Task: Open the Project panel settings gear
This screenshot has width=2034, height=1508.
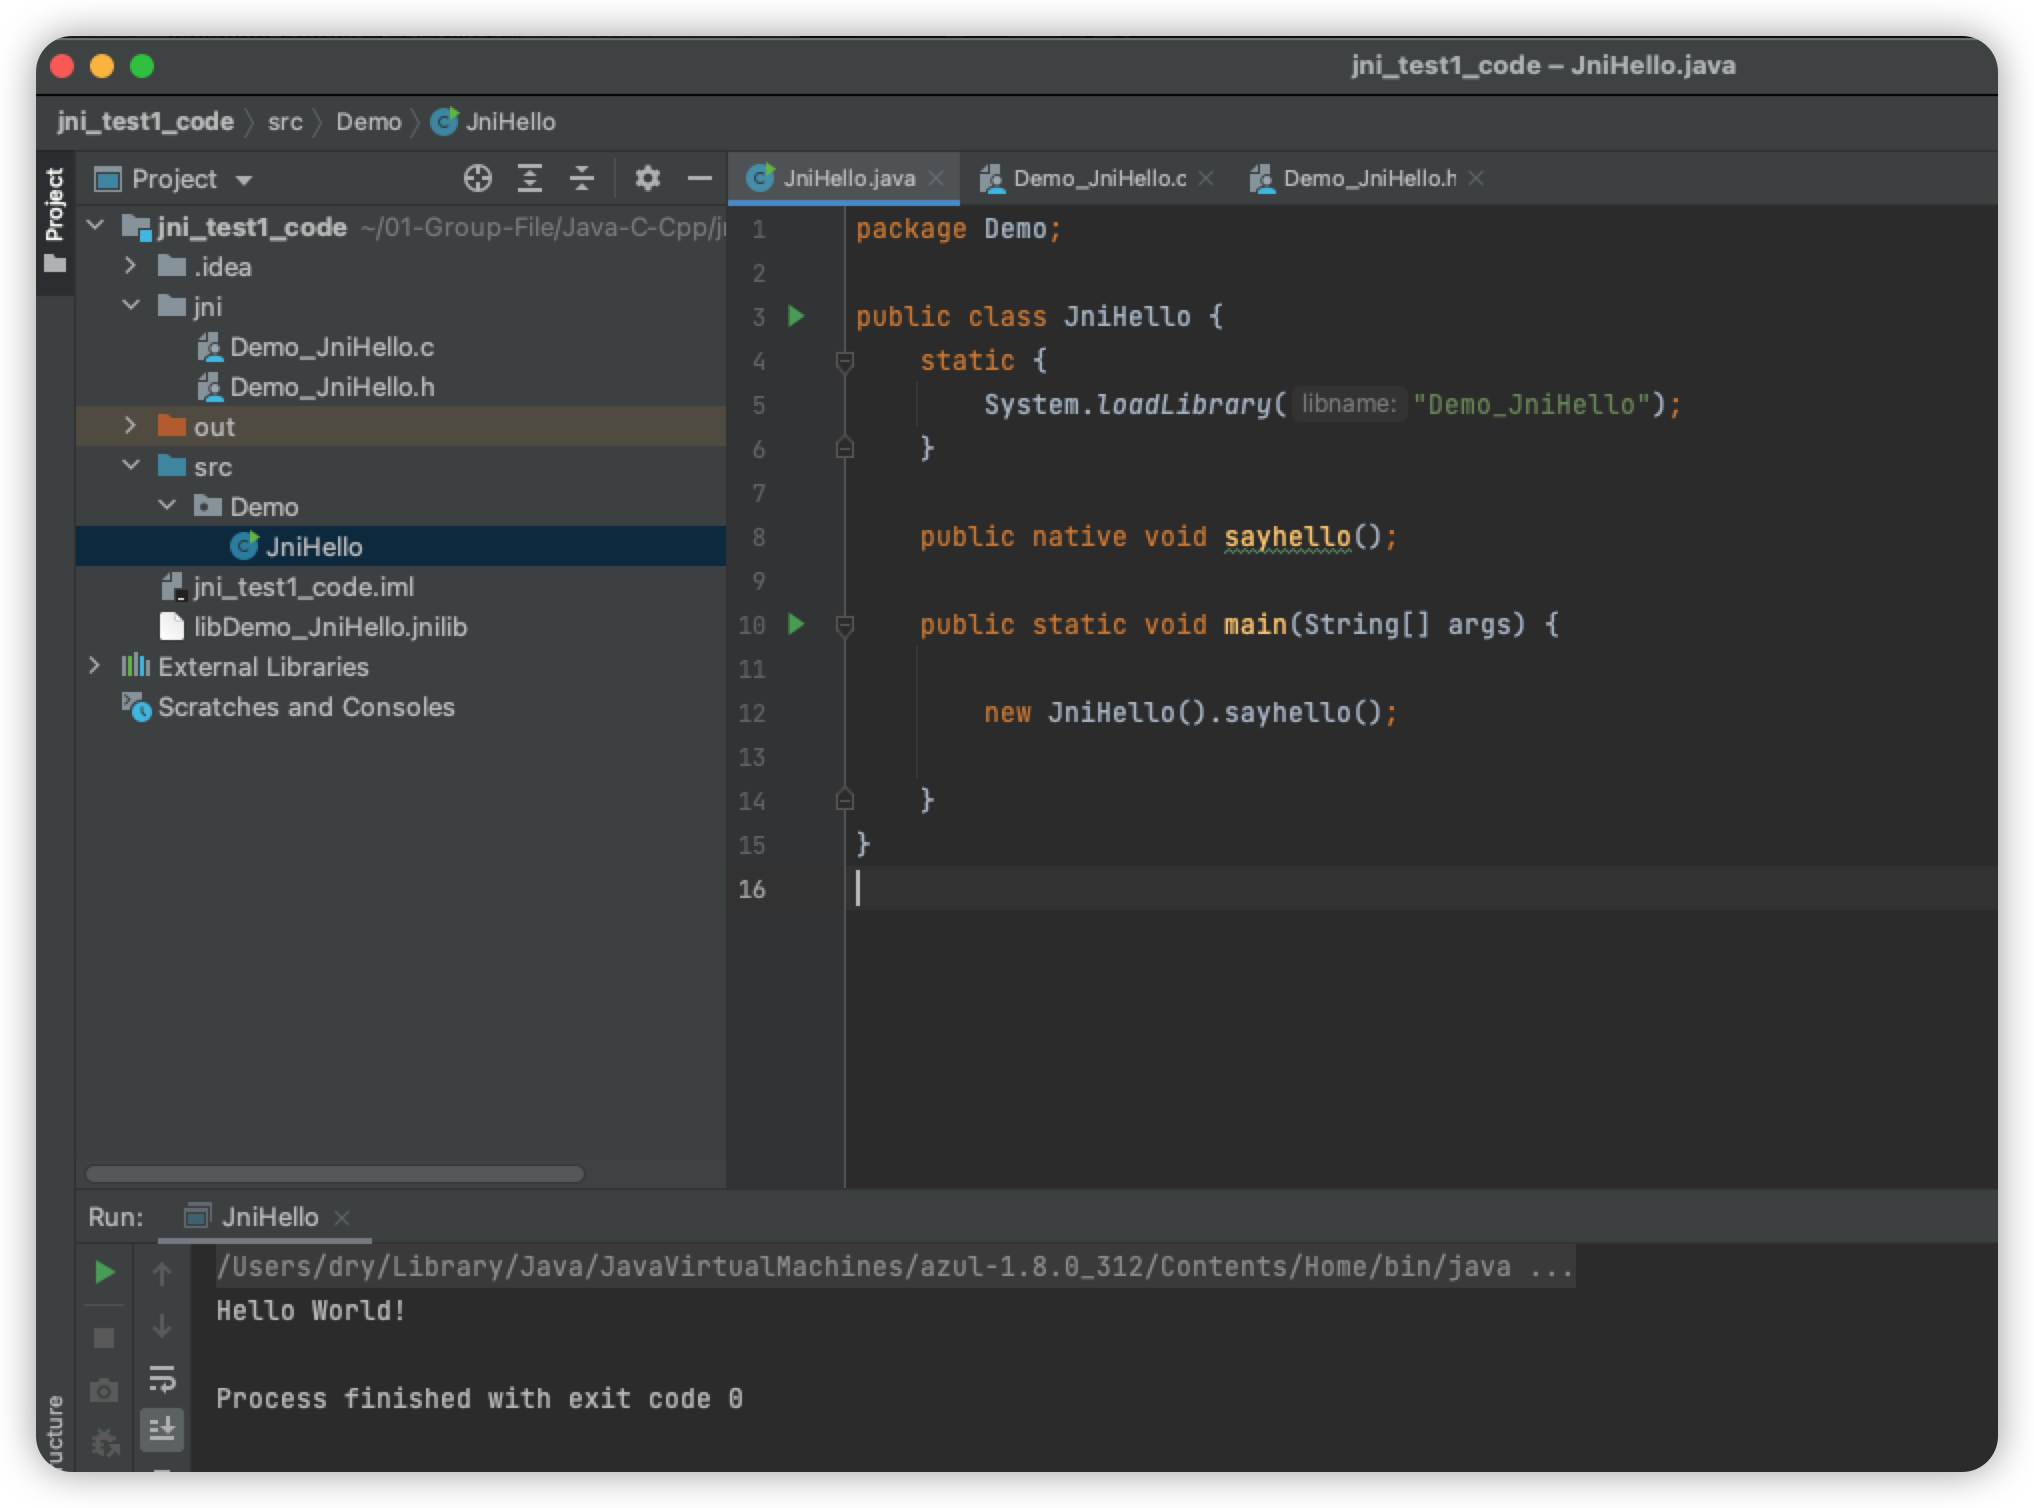Action: click(647, 179)
